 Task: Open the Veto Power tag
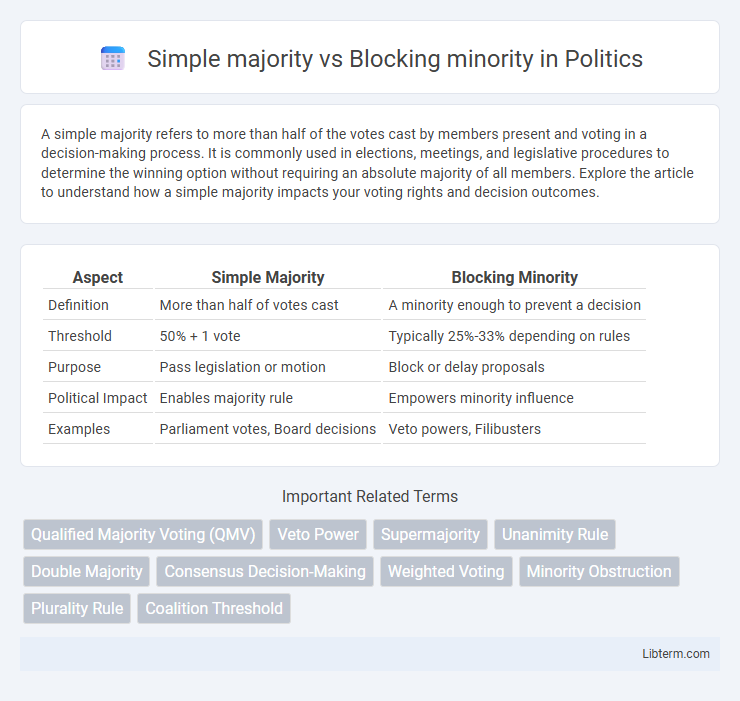[x=318, y=534]
